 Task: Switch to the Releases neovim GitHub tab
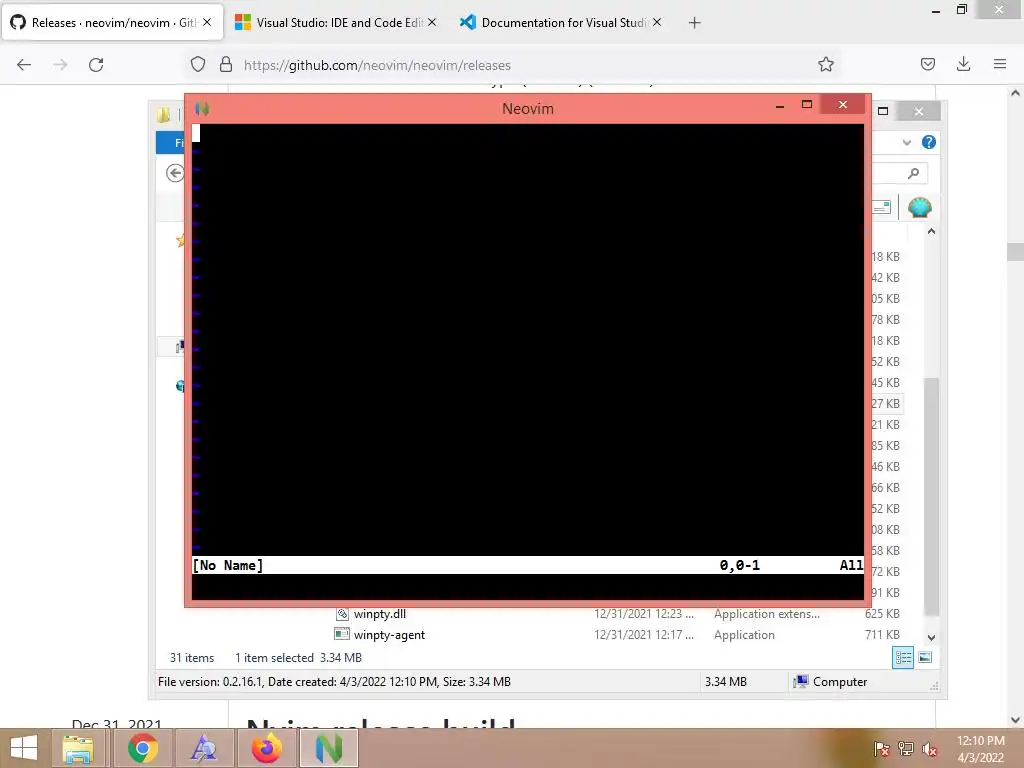coord(111,22)
